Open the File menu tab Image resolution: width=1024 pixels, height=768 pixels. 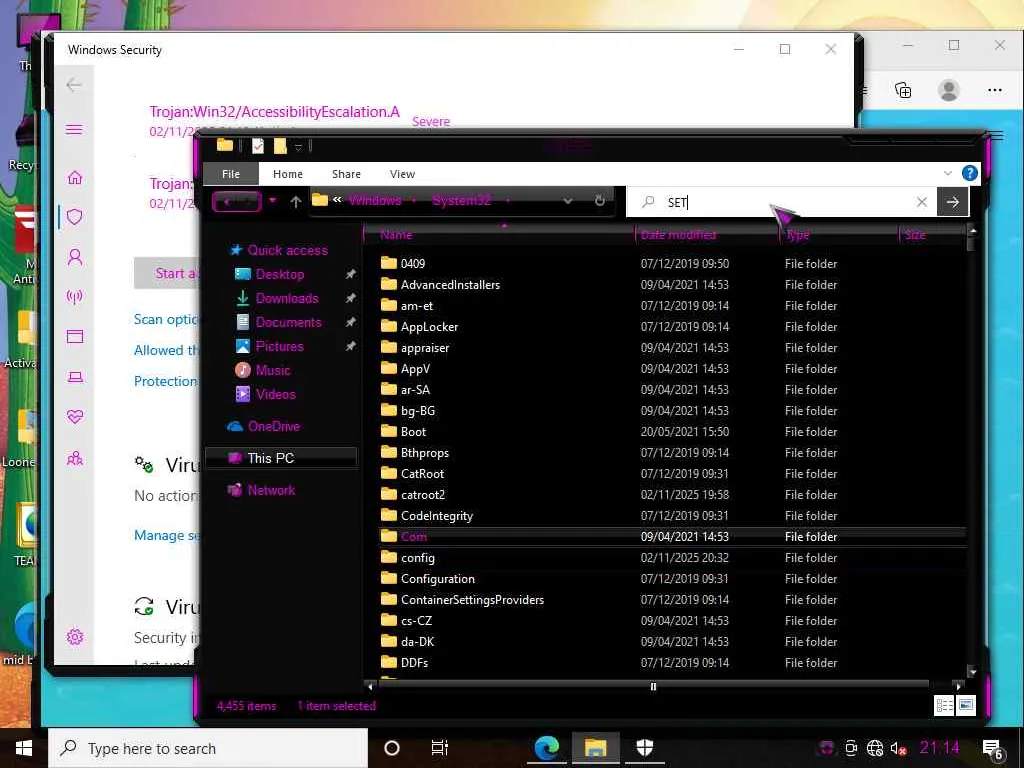pyautogui.click(x=231, y=174)
